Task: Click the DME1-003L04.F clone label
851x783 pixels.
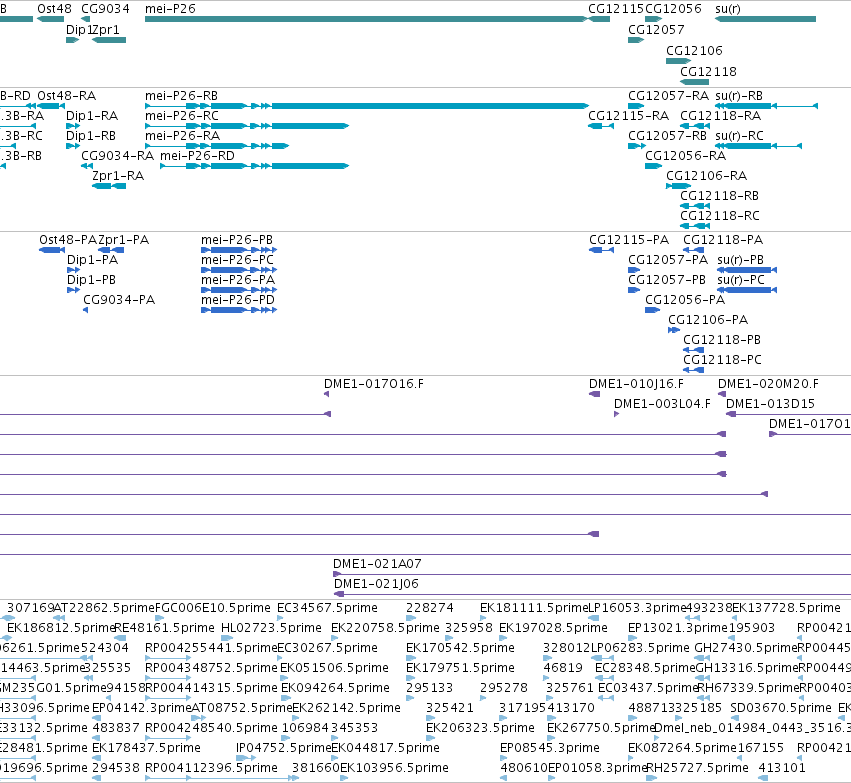Action: point(662,404)
